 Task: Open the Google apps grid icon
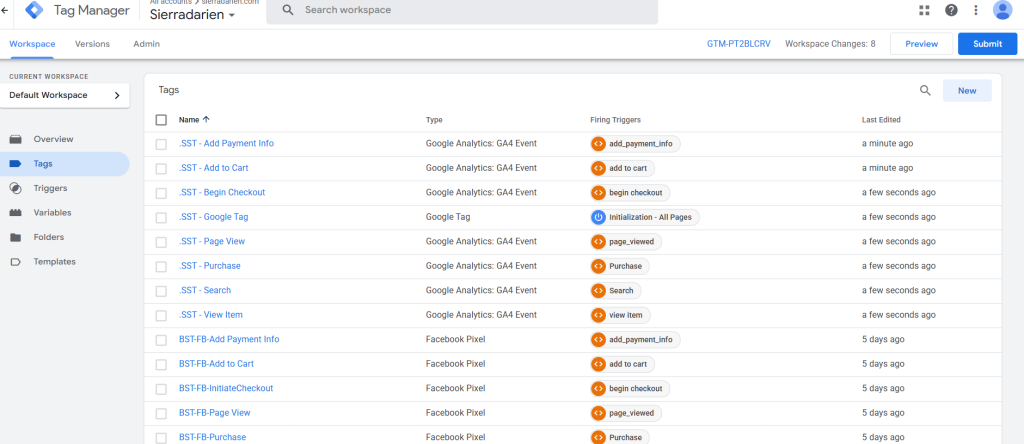(x=924, y=10)
